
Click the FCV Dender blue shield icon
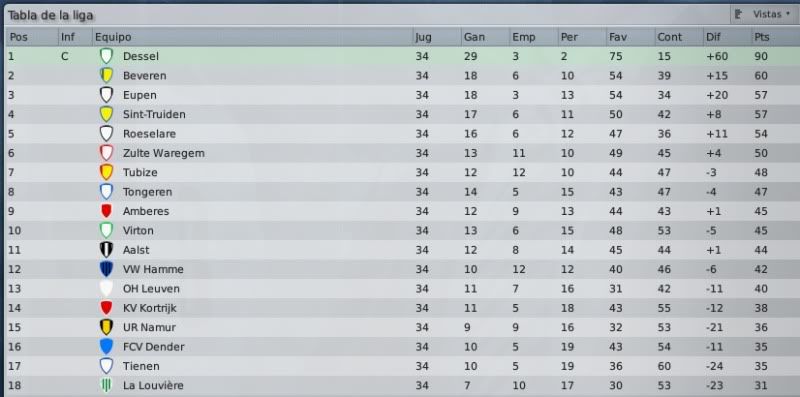(x=106, y=347)
